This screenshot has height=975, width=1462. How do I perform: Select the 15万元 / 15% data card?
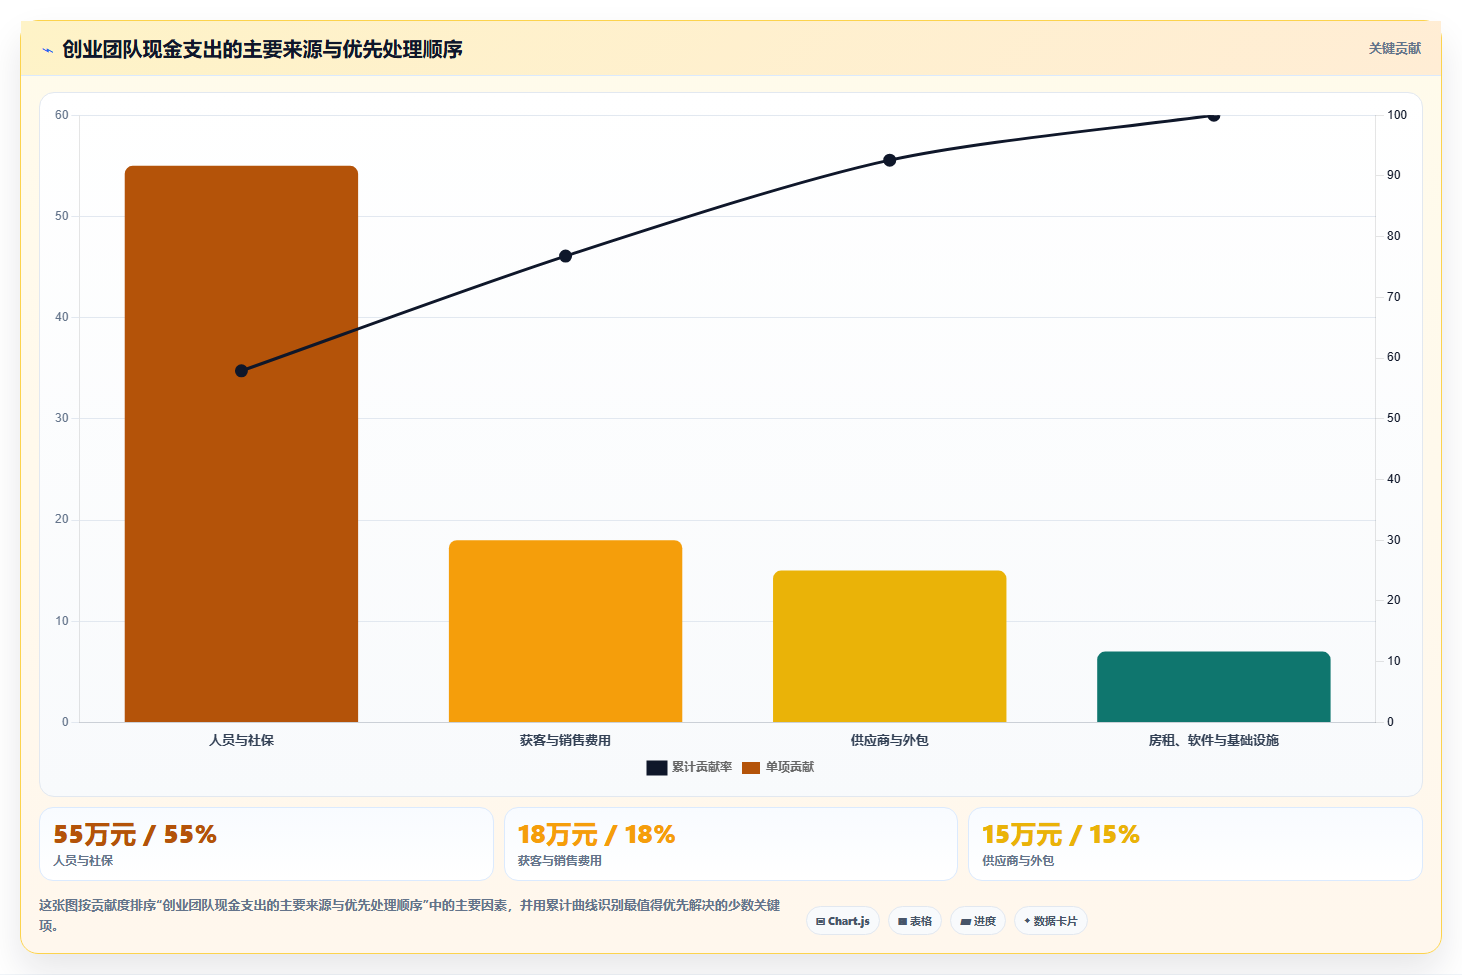click(1195, 844)
